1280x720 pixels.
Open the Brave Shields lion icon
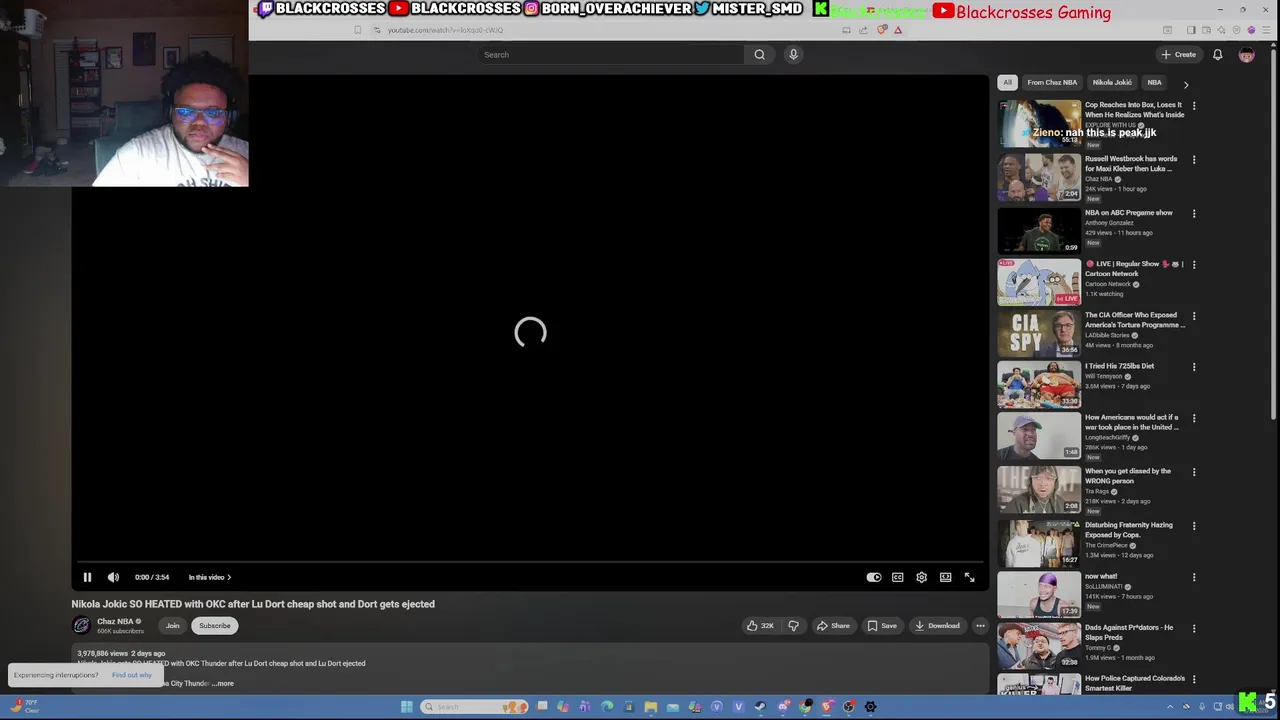882,30
